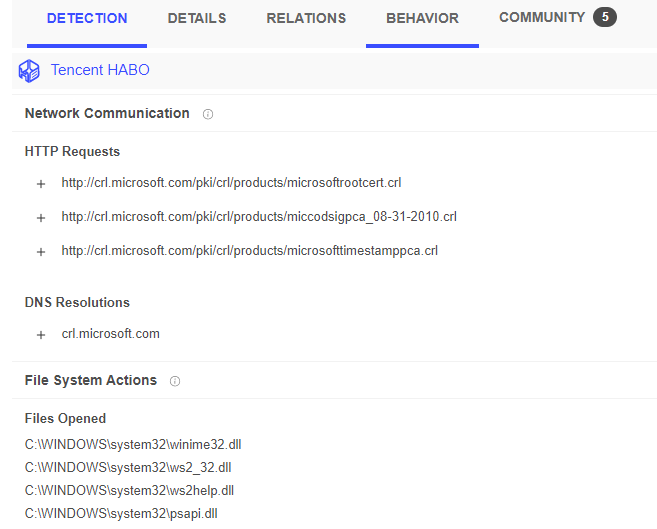Click the File System Actions heading
Image resolution: width=657 pixels, height=529 pixels.
(x=91, y=380)
